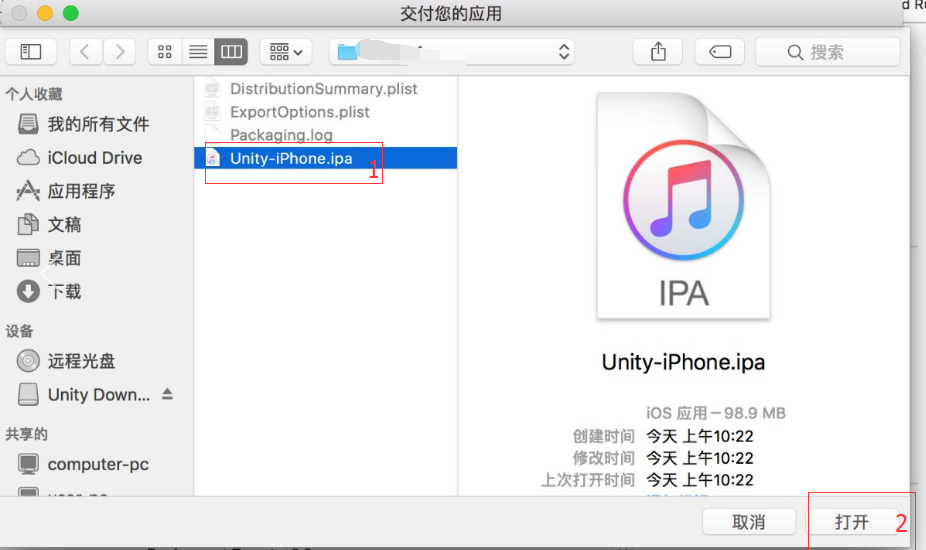
Task: Click the edit tags button
Action: pos(720,52)
